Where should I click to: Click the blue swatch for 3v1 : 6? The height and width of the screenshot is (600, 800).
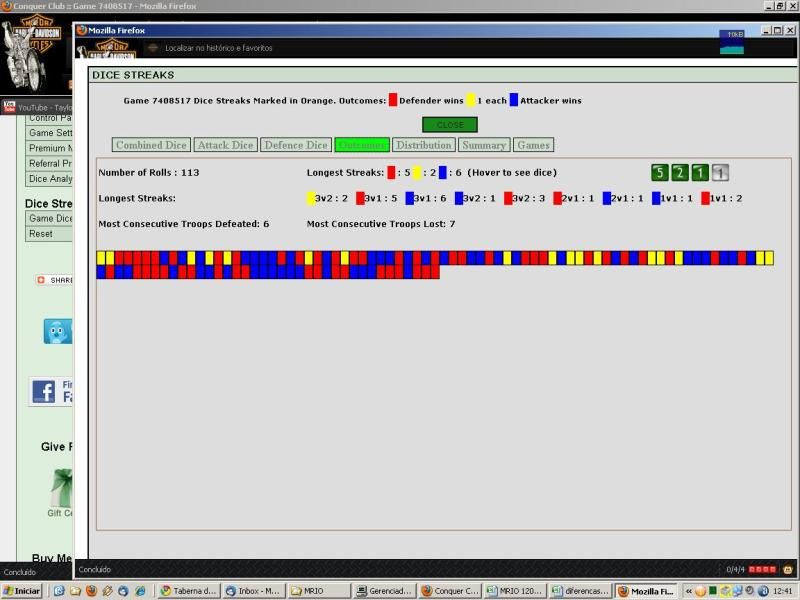[410, 198]
